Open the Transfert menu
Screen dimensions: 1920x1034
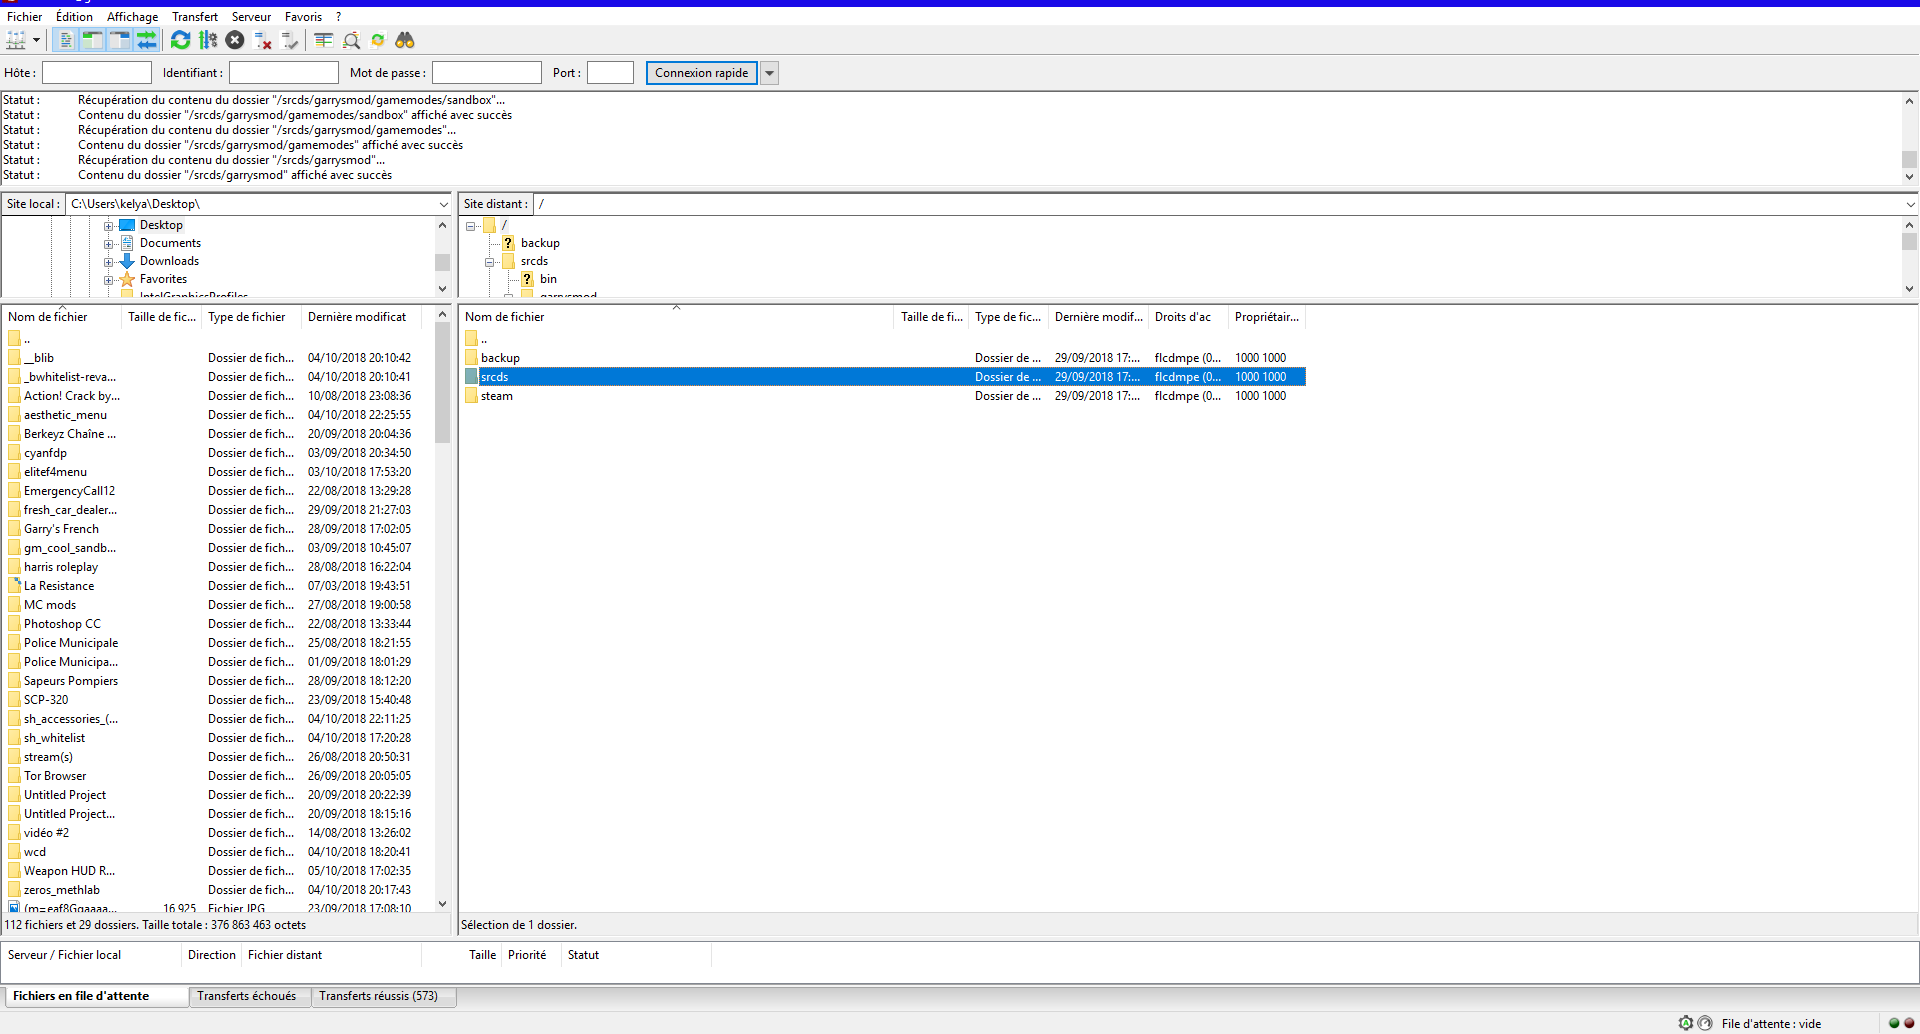[x=194, y=17]
